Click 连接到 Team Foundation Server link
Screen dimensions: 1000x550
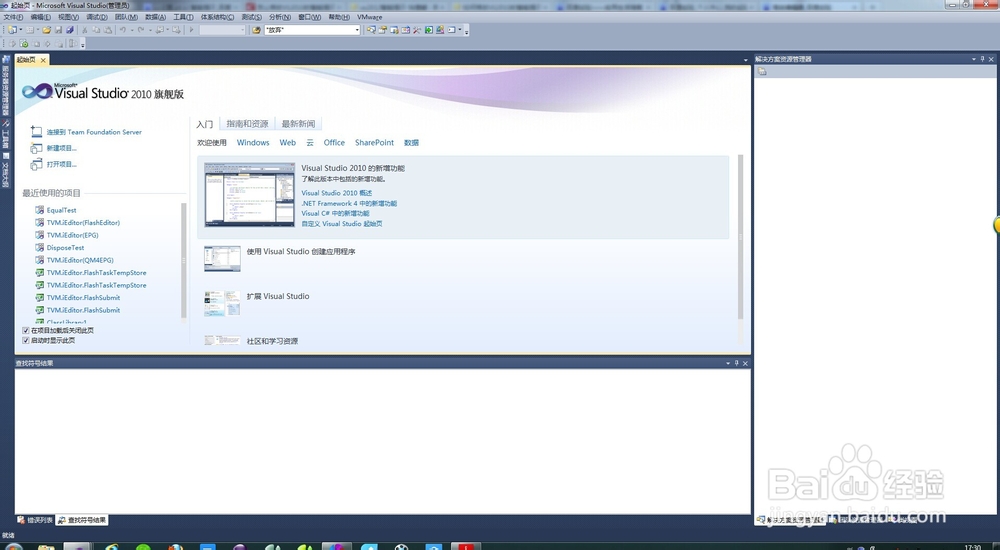(94, 132)
